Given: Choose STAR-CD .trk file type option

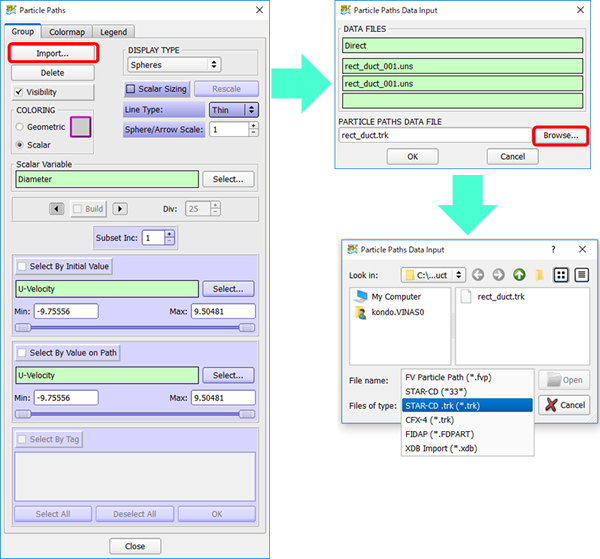Looking at the screenshot, I should [465, 405].
